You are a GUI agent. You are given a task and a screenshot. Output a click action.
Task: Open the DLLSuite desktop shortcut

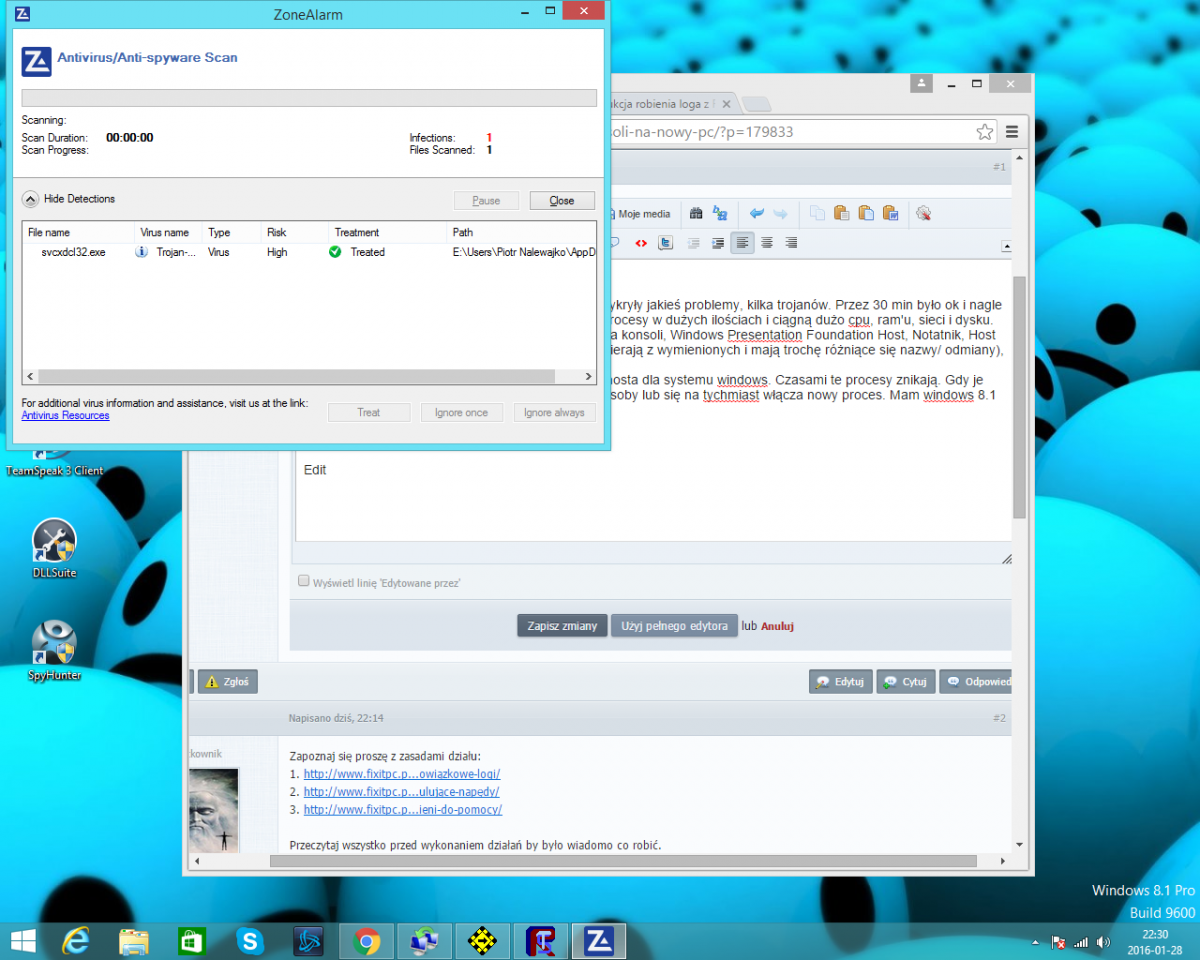[54, 548]
